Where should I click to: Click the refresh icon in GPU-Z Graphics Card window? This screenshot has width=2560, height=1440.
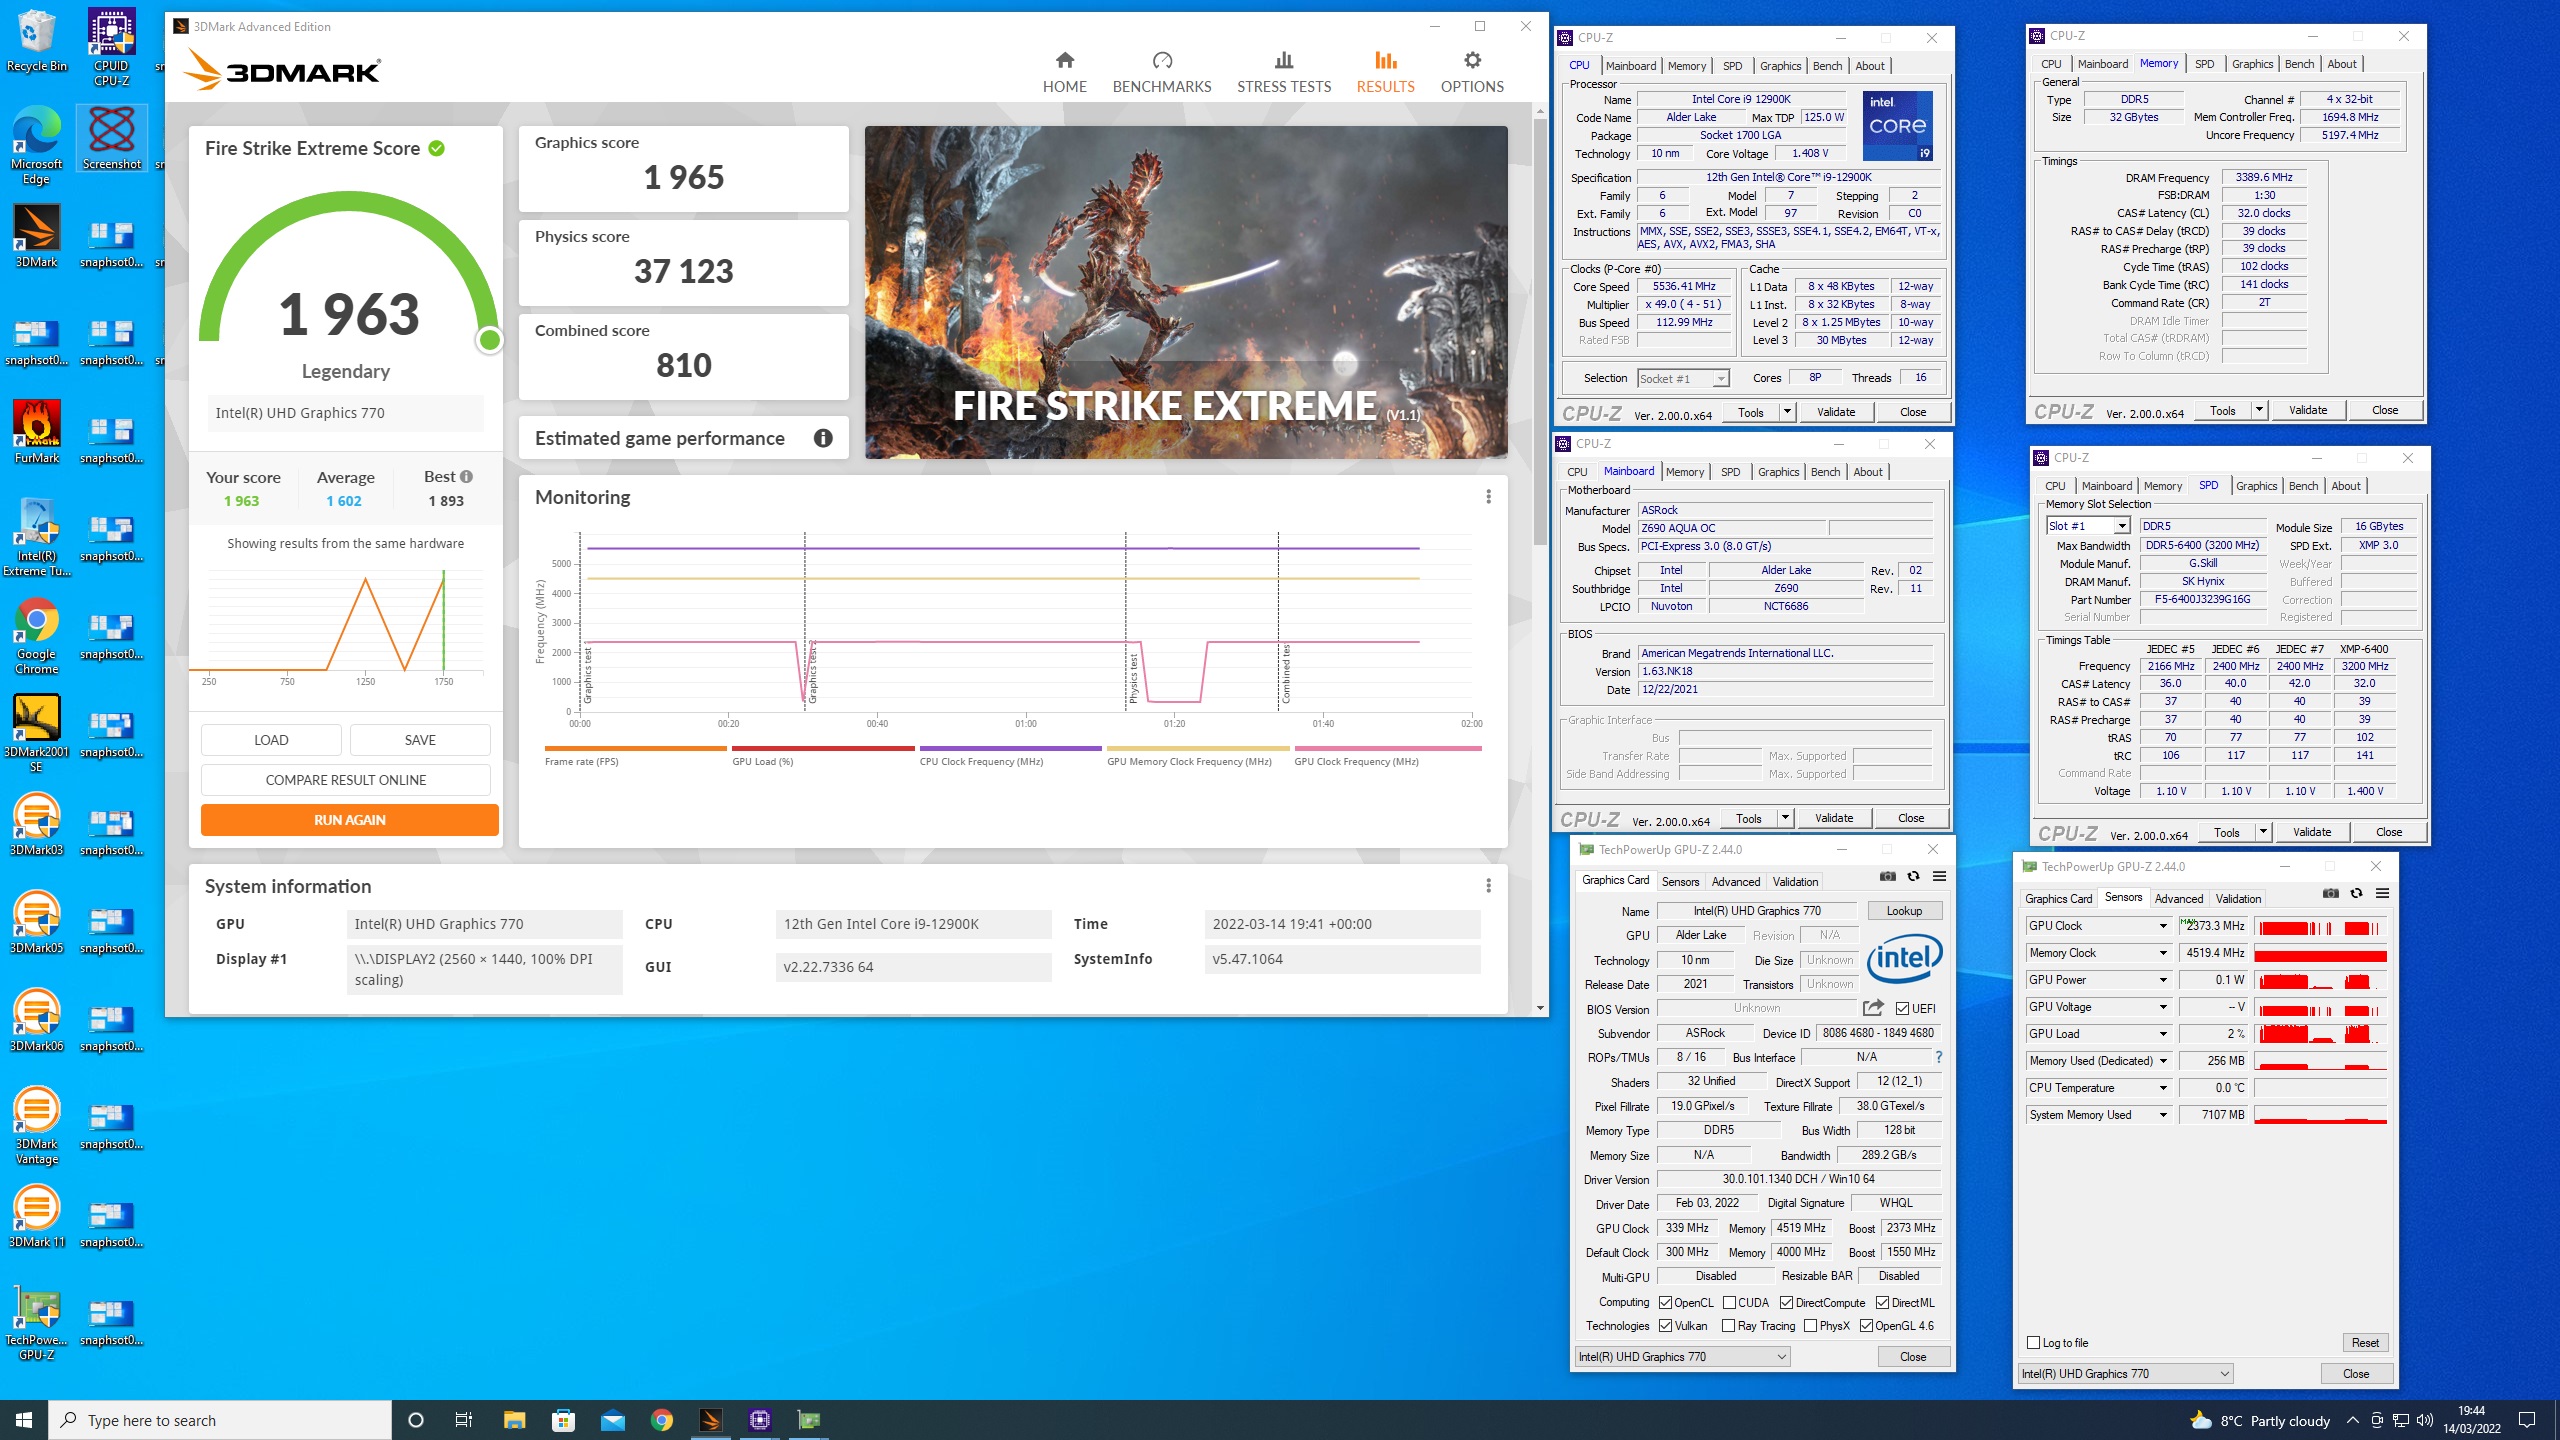click(x=1913, y=877)
